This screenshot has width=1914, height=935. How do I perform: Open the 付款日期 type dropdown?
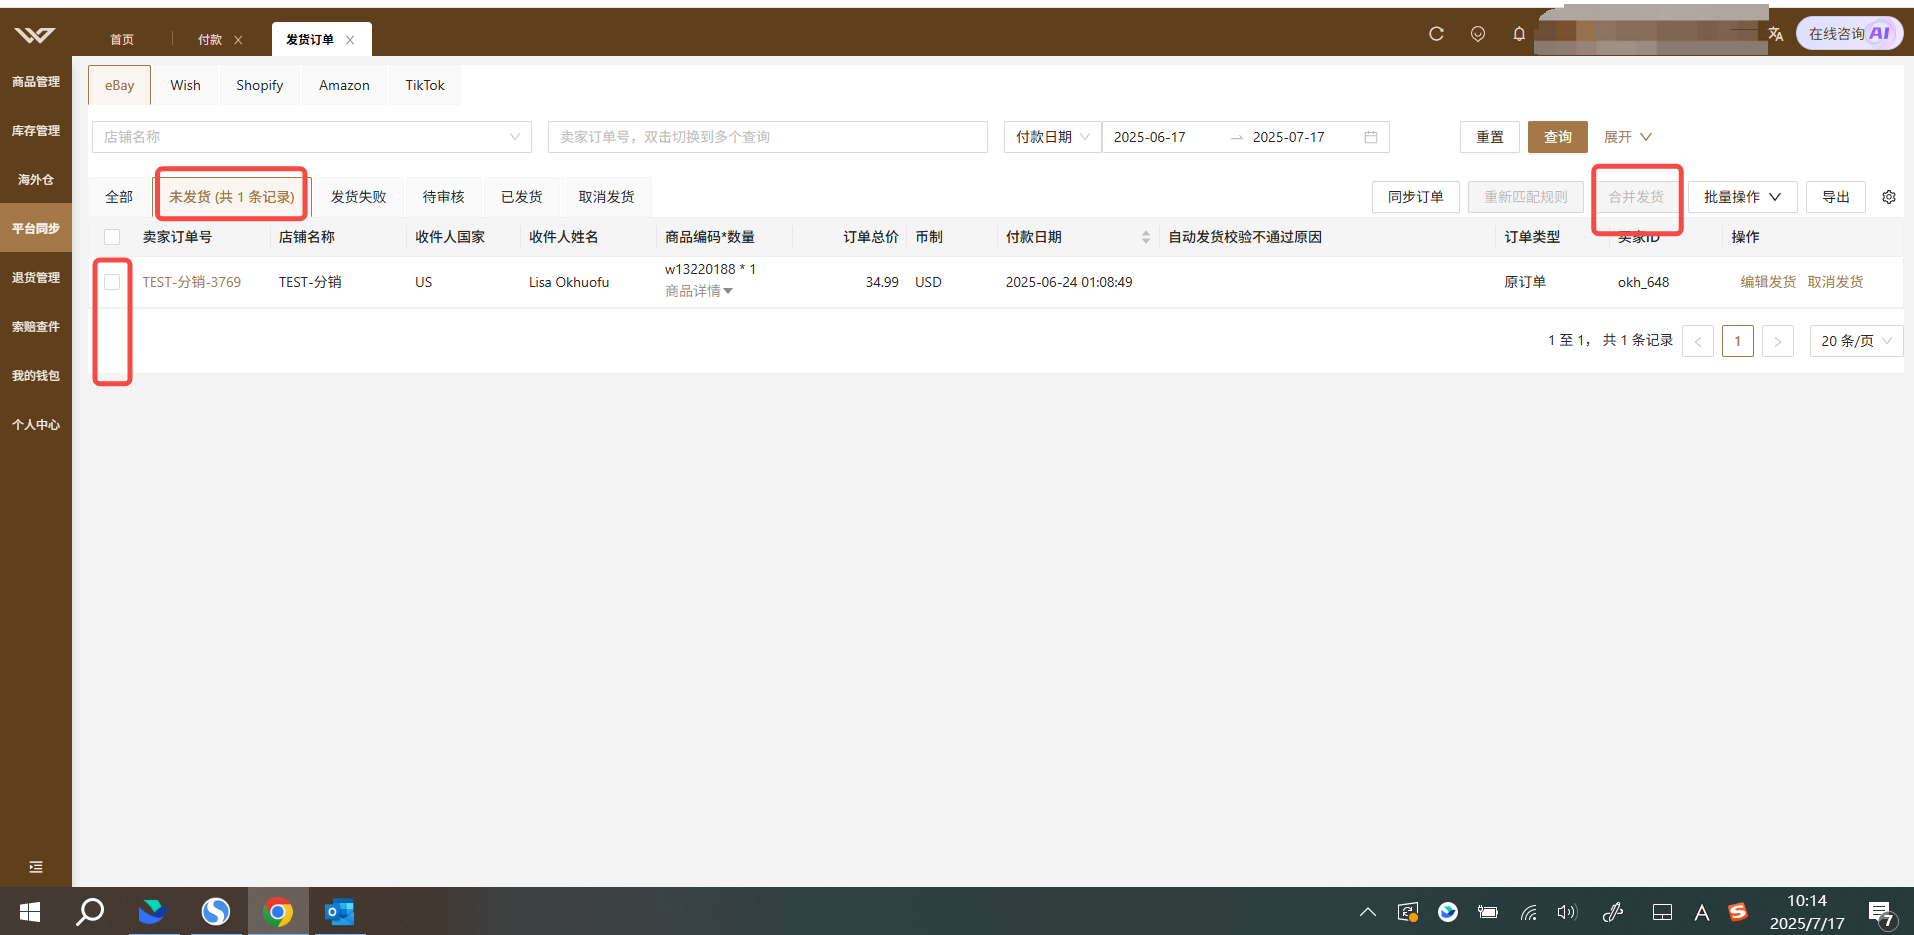pyautogui.click(x=1052, y=137)
